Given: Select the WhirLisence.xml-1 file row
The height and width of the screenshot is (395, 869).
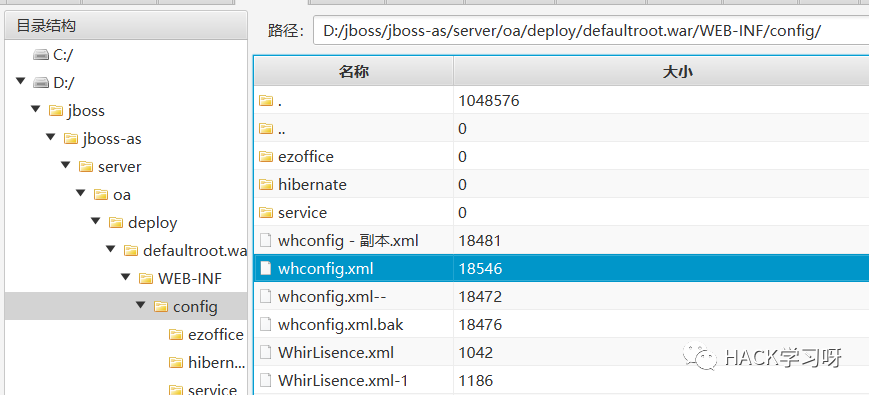Looking at the screenshot, I should [x=561, y=381].
